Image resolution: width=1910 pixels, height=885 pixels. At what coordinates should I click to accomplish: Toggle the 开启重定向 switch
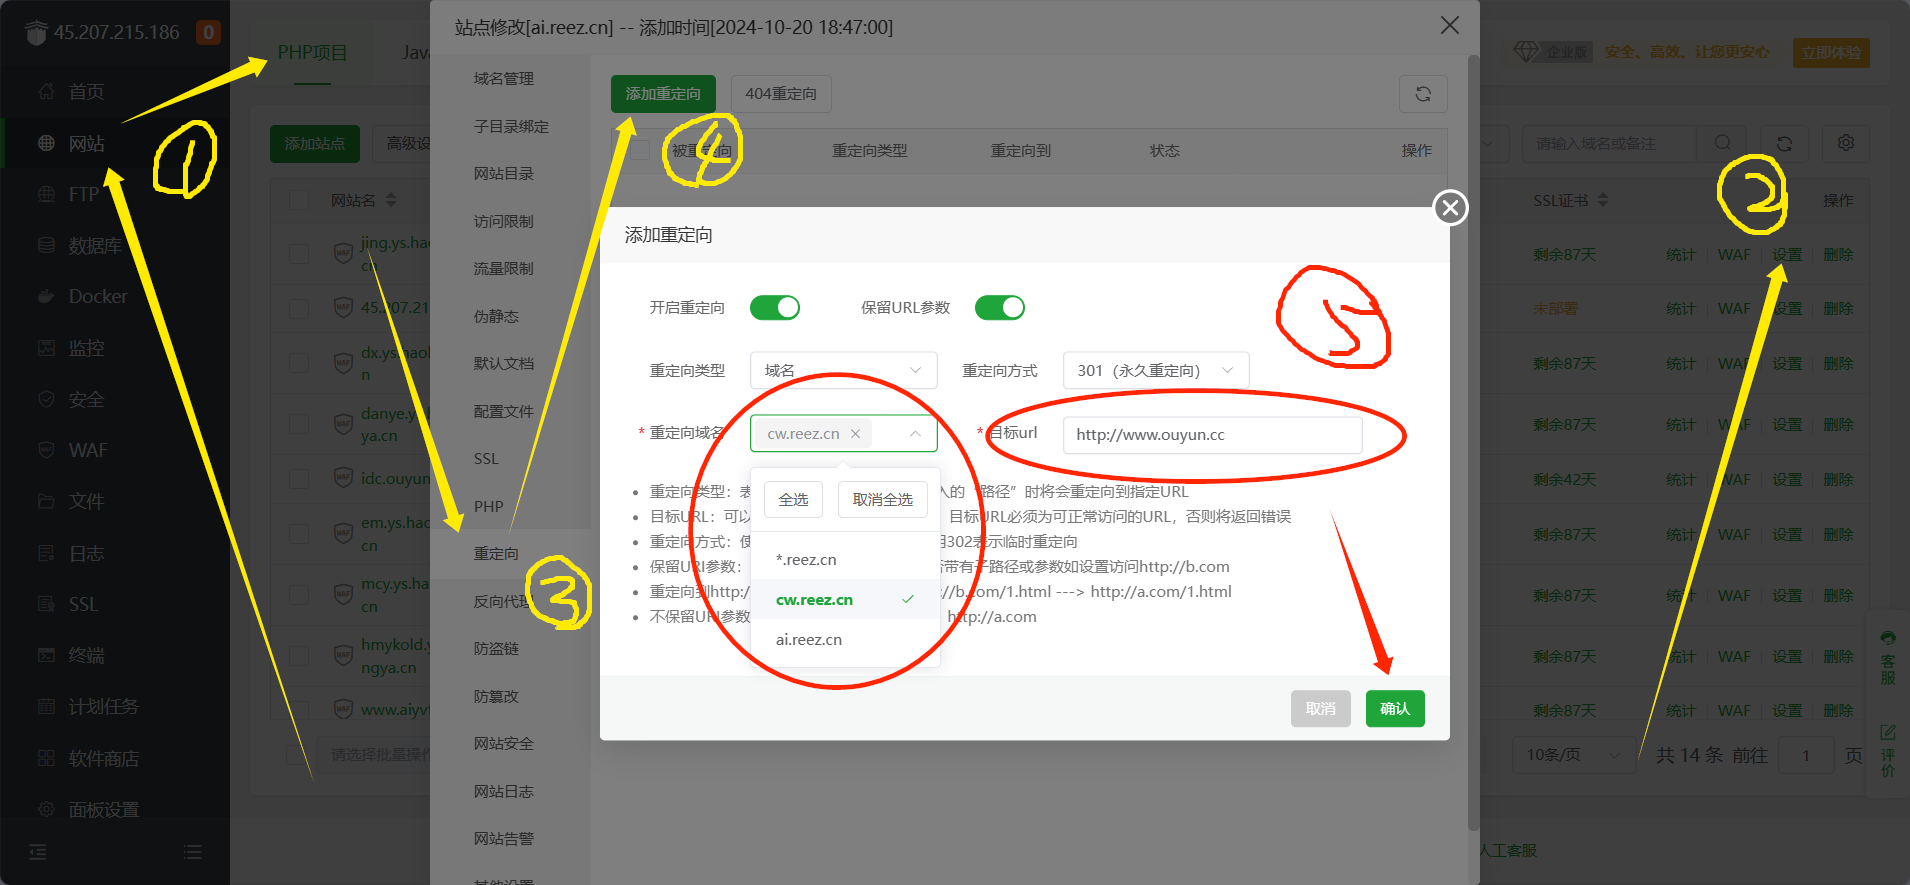(x=775, y=308)
